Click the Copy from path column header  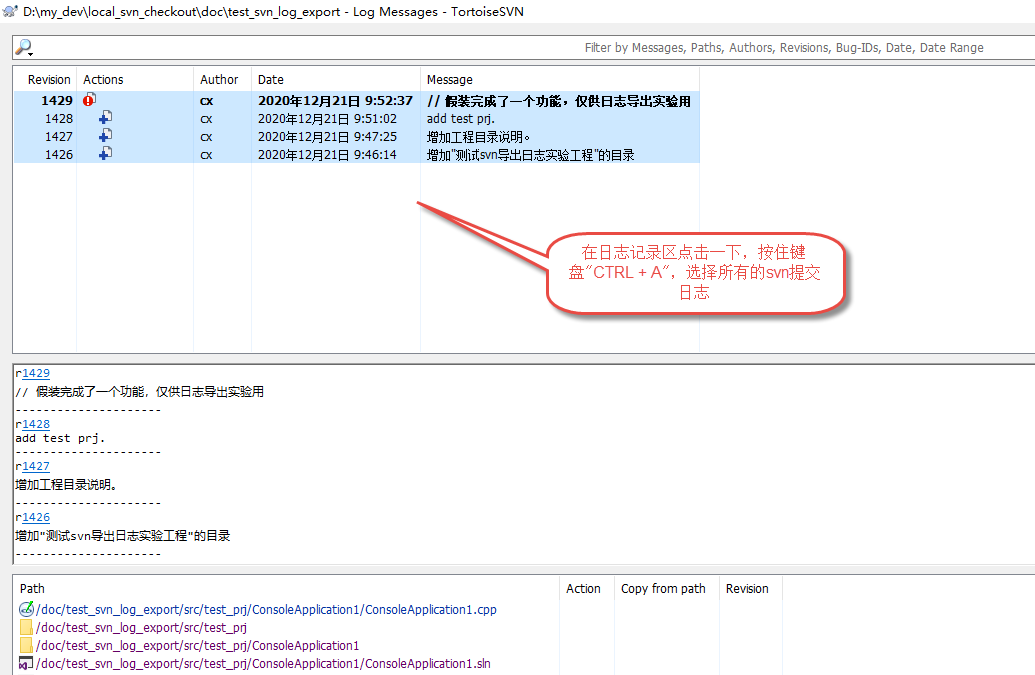click(663, 588)
